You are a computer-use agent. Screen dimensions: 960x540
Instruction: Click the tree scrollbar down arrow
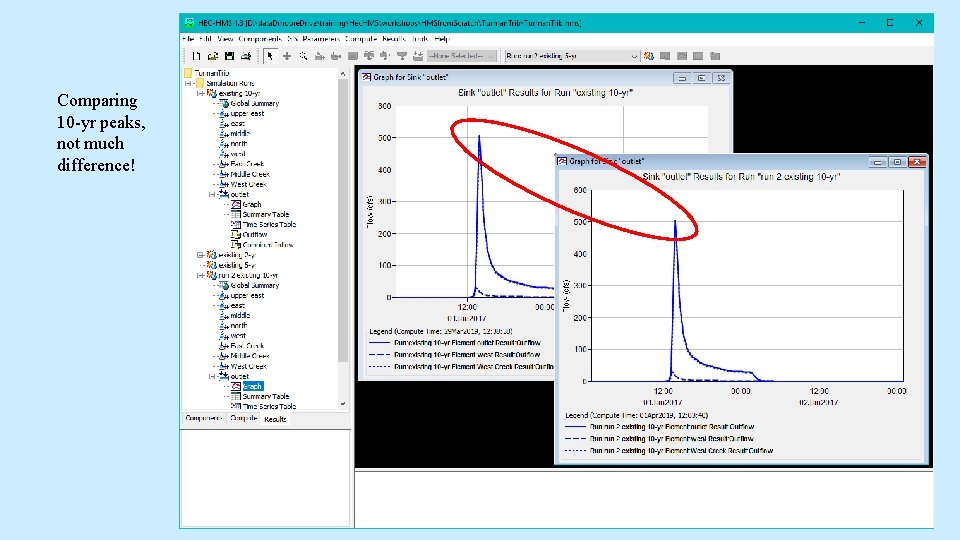click(343, 403)
